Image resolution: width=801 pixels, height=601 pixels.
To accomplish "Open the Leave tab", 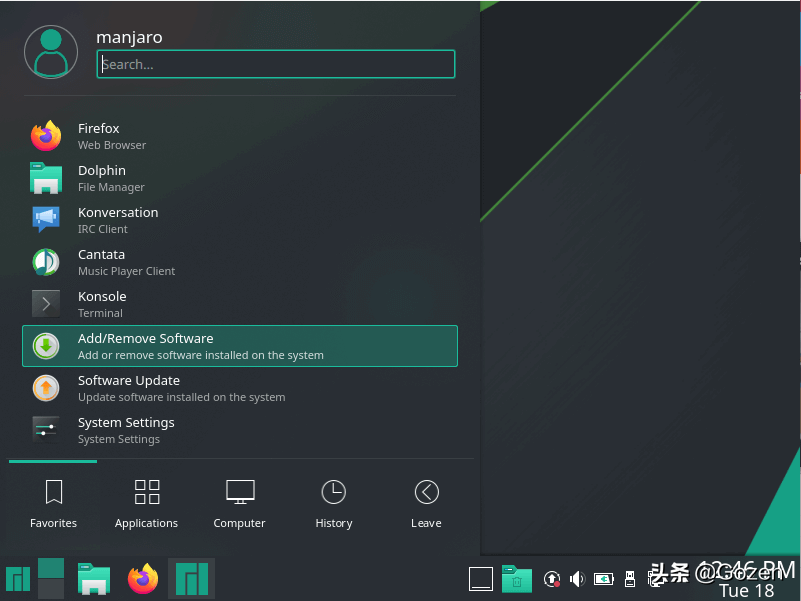I will 427,503.
